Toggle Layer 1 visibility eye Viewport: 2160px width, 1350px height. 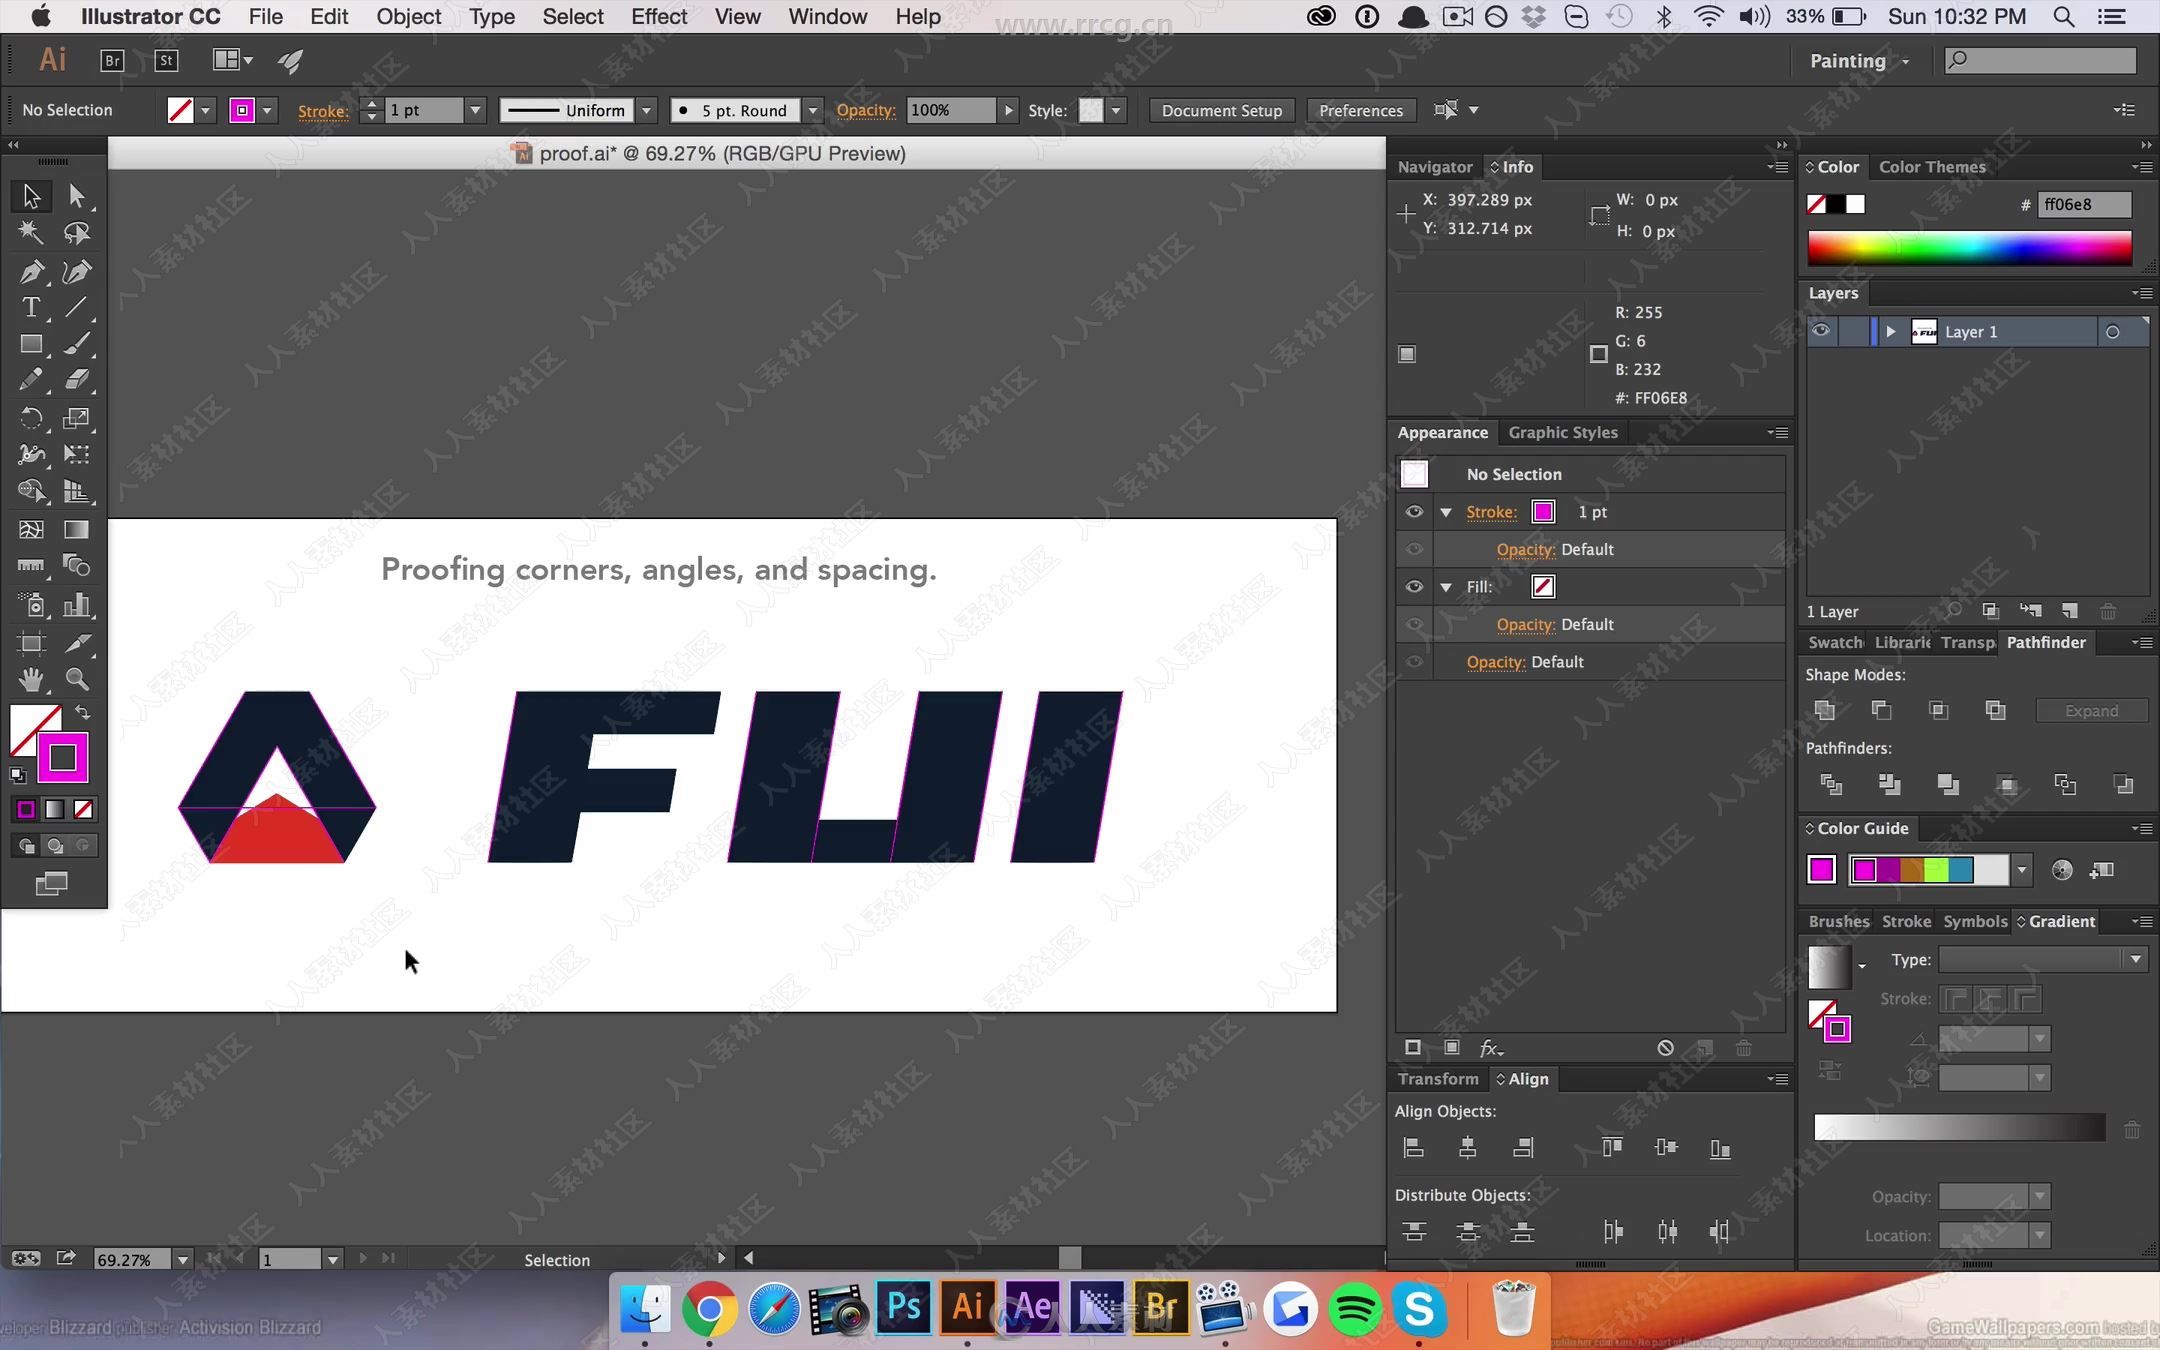[x=1821, y=331]
